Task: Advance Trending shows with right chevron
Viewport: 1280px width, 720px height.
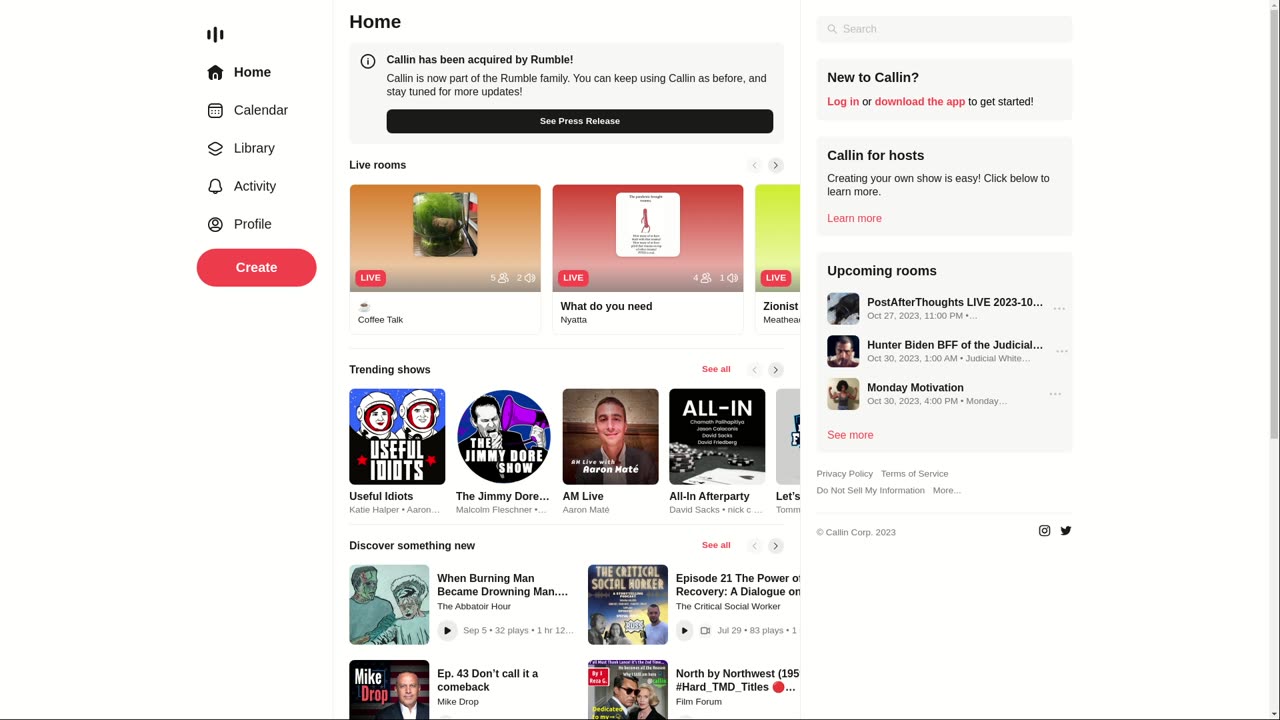Action: click(775, 370)
